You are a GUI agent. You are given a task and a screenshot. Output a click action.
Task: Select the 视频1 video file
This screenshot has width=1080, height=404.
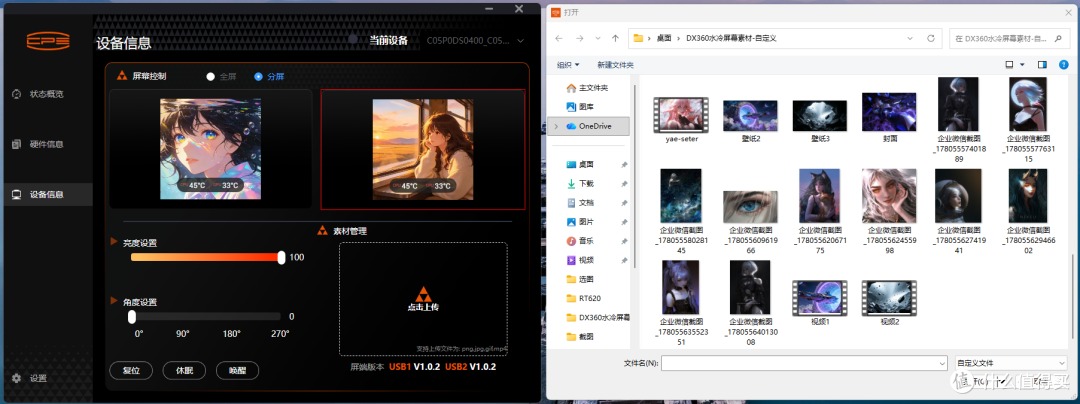click(x=820, y=303)
